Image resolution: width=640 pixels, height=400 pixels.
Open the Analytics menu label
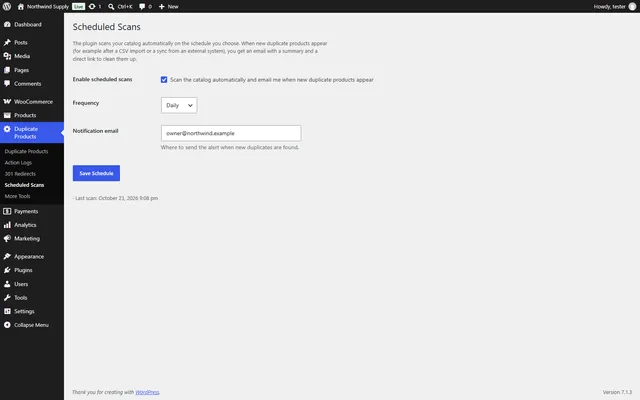coord(25,225)
